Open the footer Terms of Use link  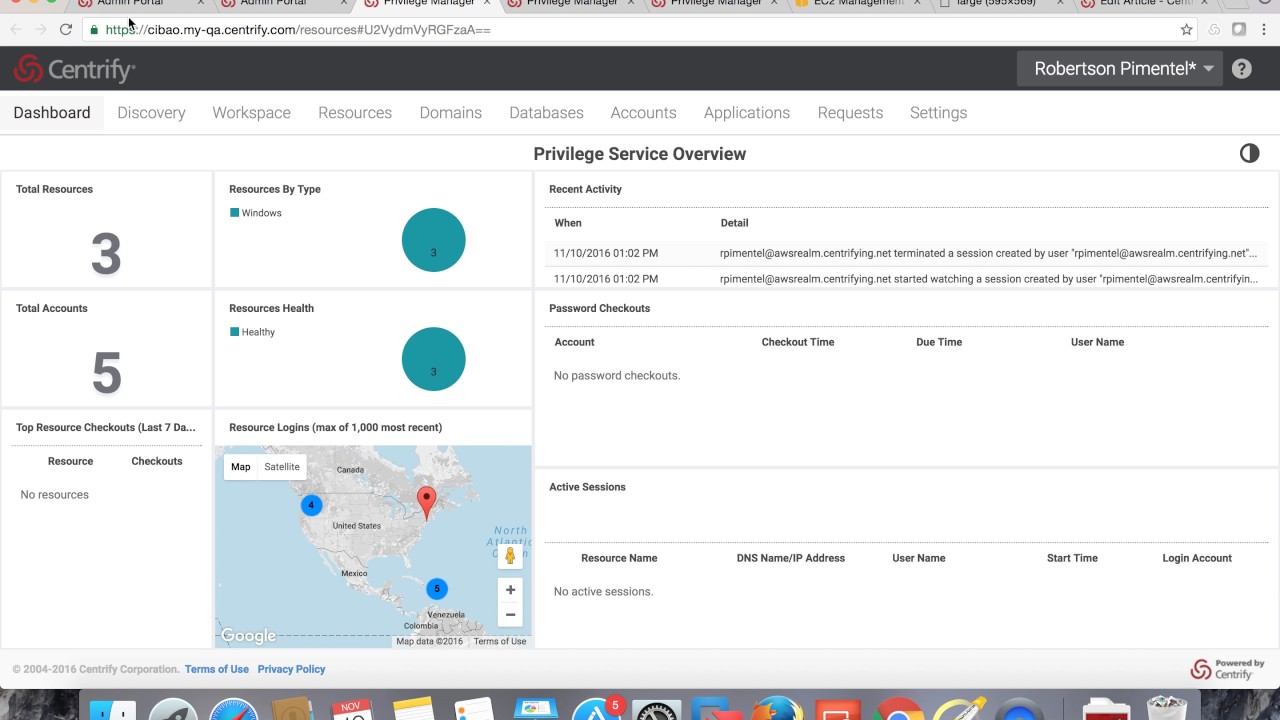[216, 669]
